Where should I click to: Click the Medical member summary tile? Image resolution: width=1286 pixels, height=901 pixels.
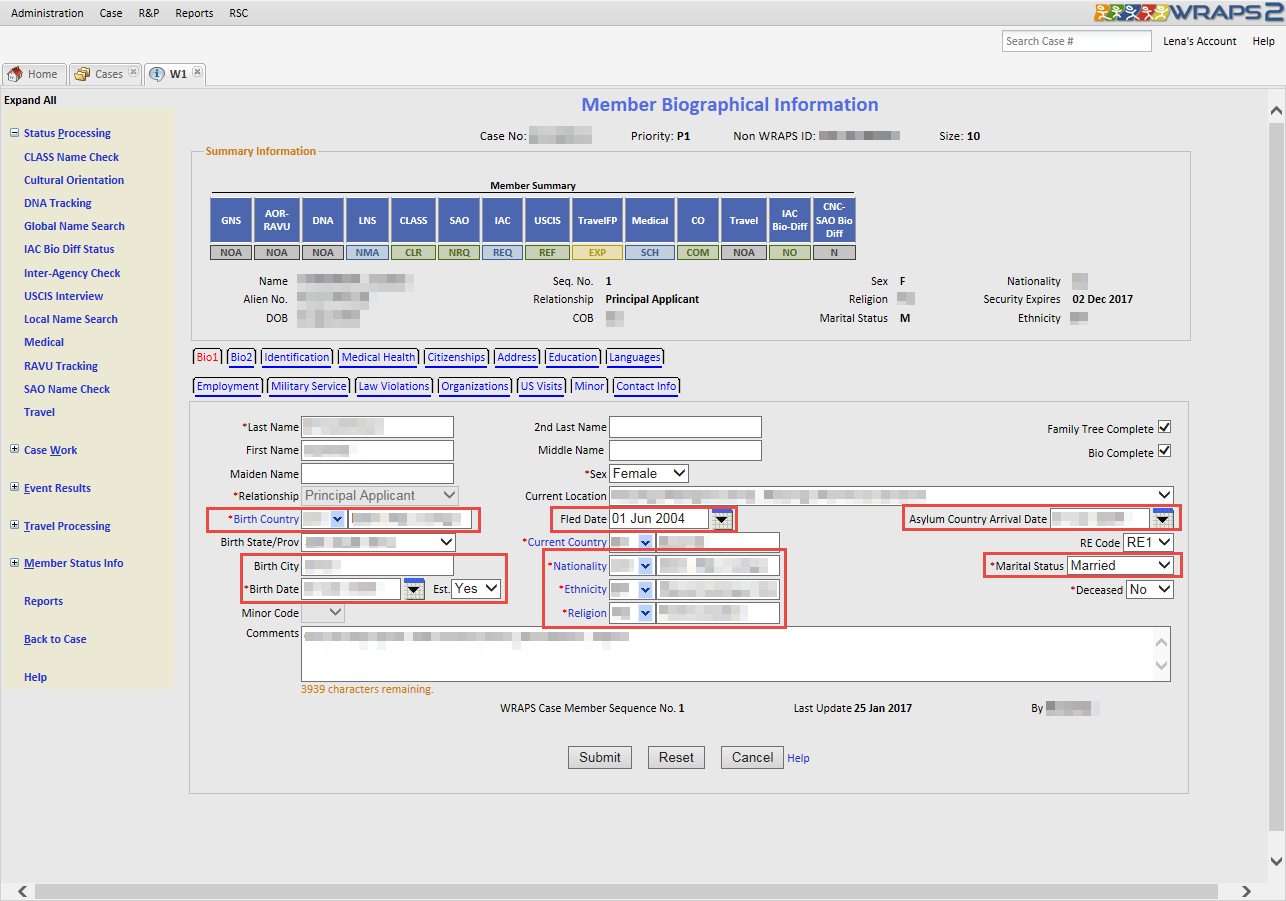650,220
